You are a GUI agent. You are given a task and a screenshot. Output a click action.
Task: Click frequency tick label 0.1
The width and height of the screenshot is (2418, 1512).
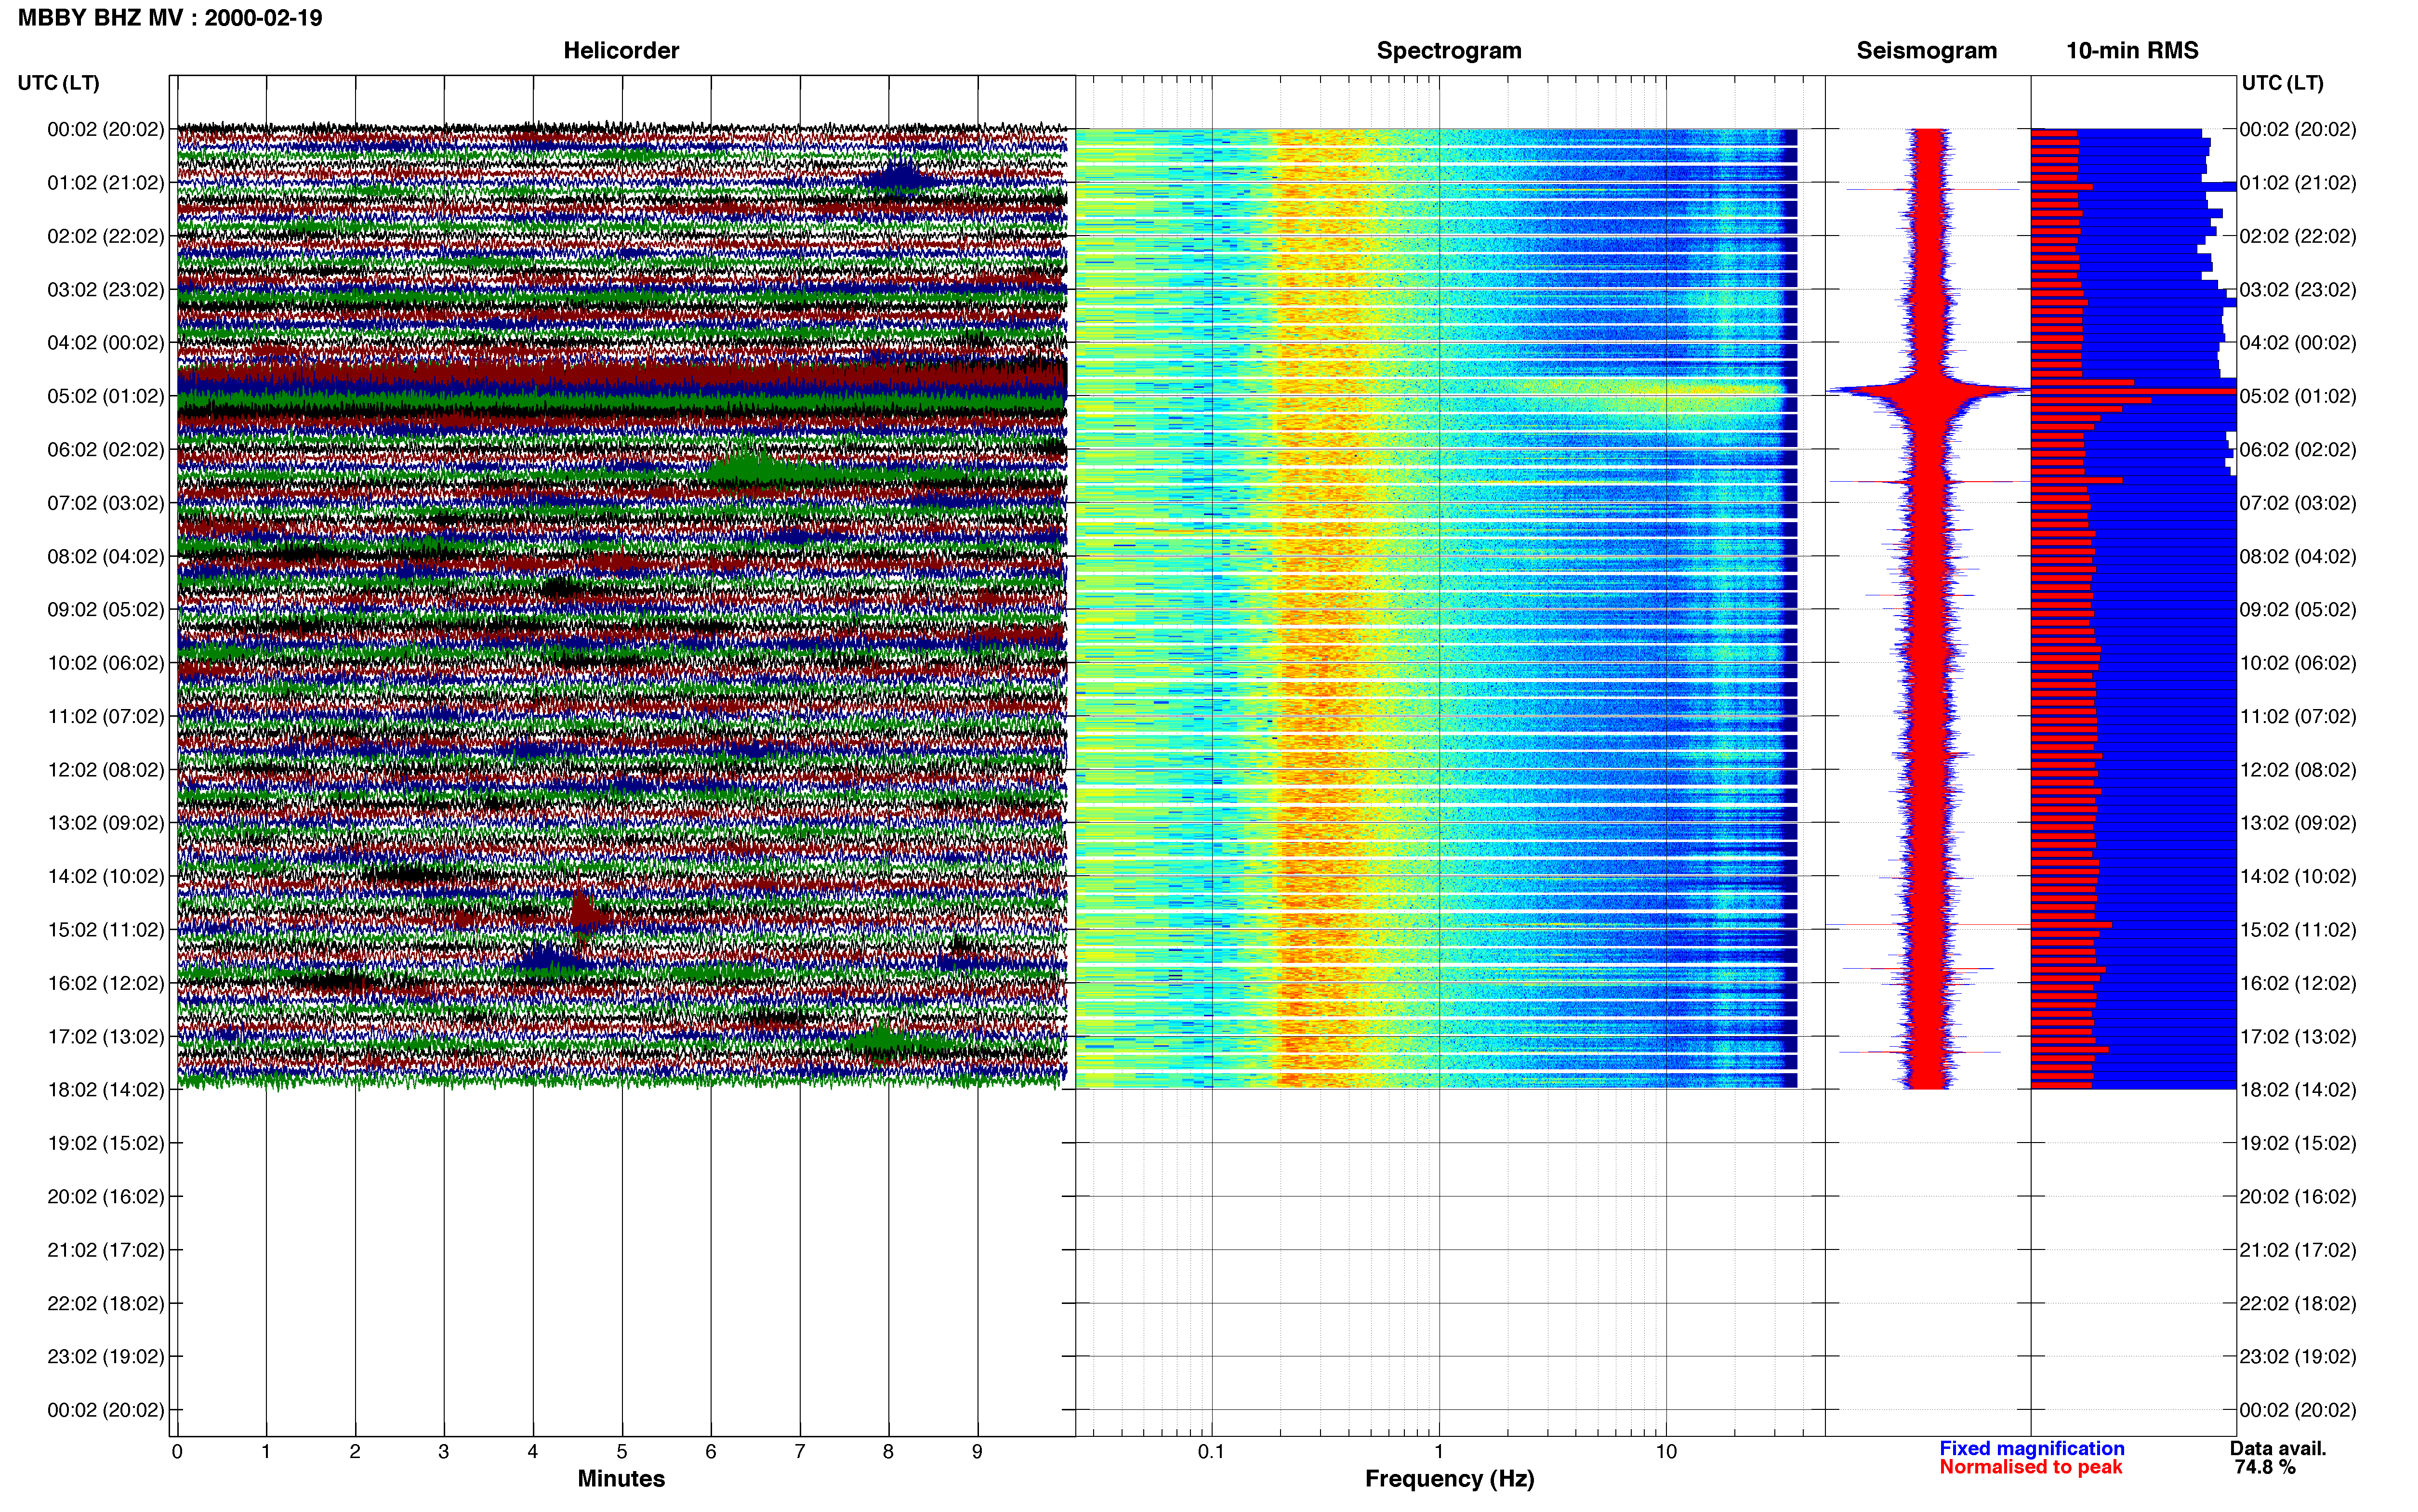pos(1211,1452)
